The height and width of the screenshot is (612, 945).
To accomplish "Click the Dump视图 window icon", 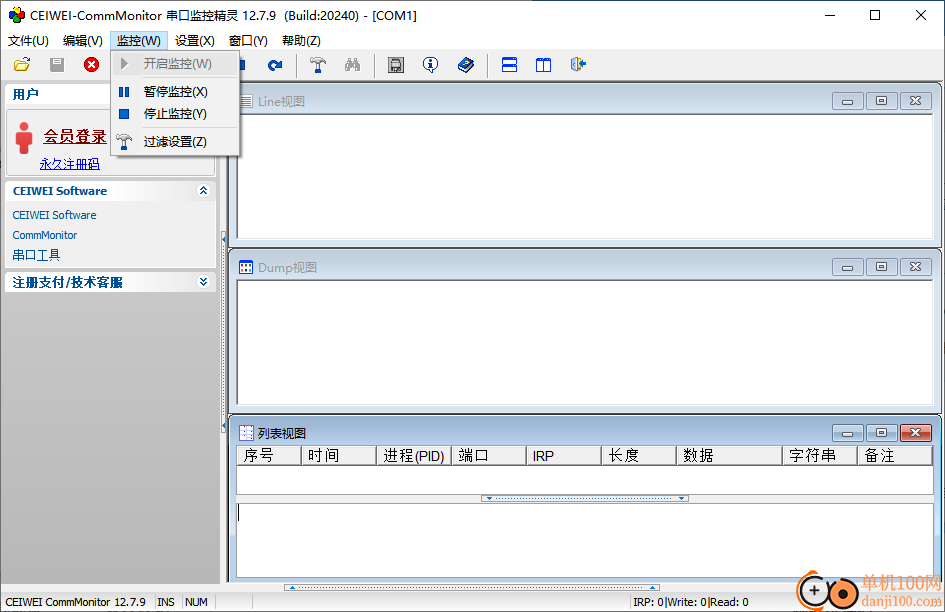I will coord(246,267).
